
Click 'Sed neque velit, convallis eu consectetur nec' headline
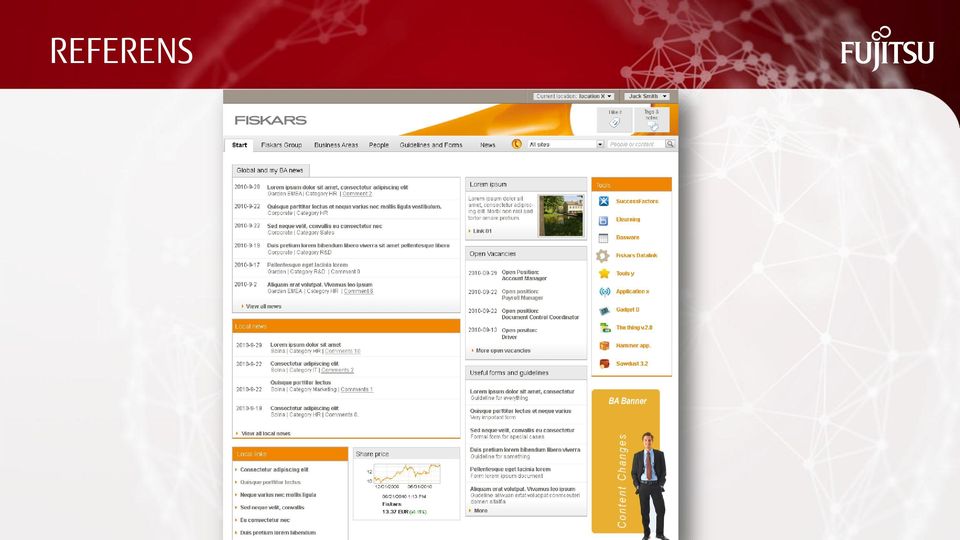pos(324,226)
